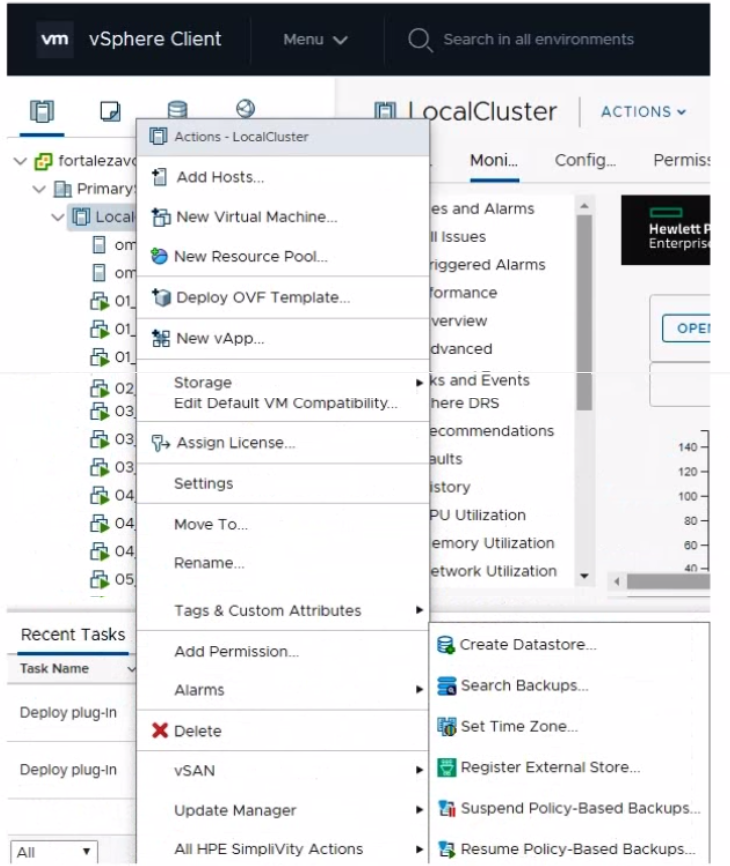This screenshot has height=866, width=730.
Task: Select the 05 VM in tree
Action: point(113,579)
